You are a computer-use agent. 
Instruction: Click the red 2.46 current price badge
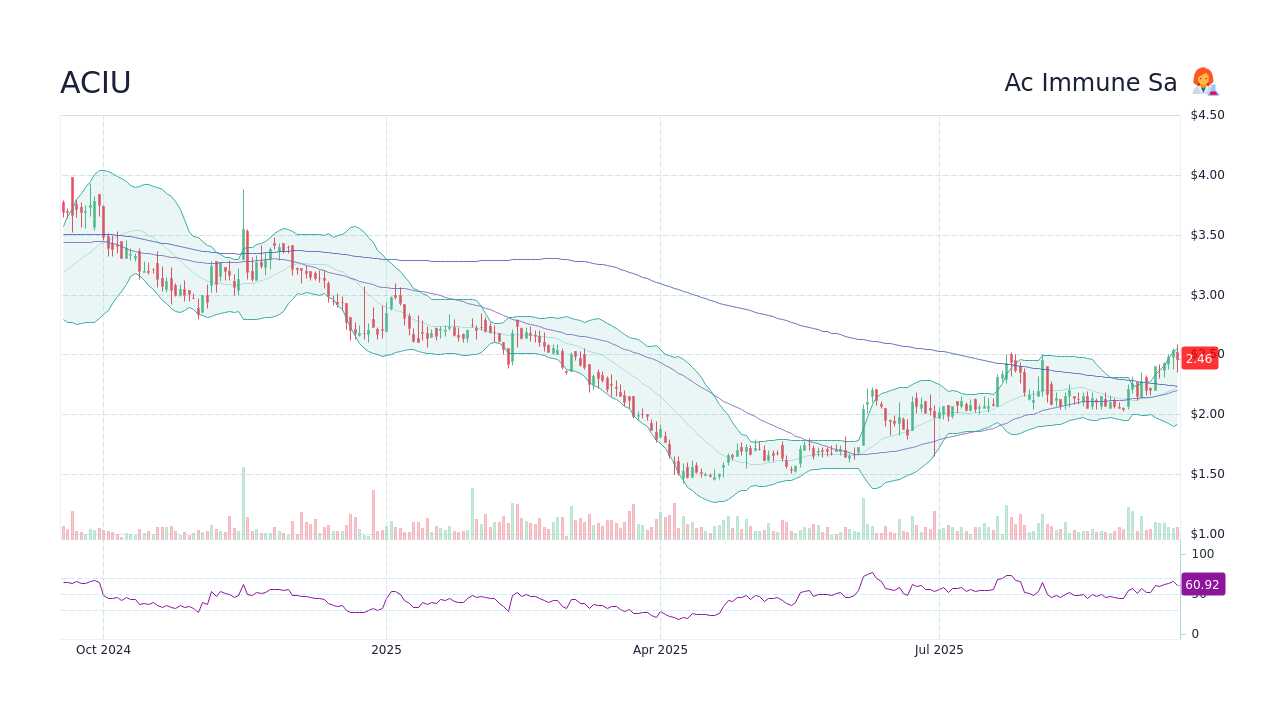[1198, 358]
